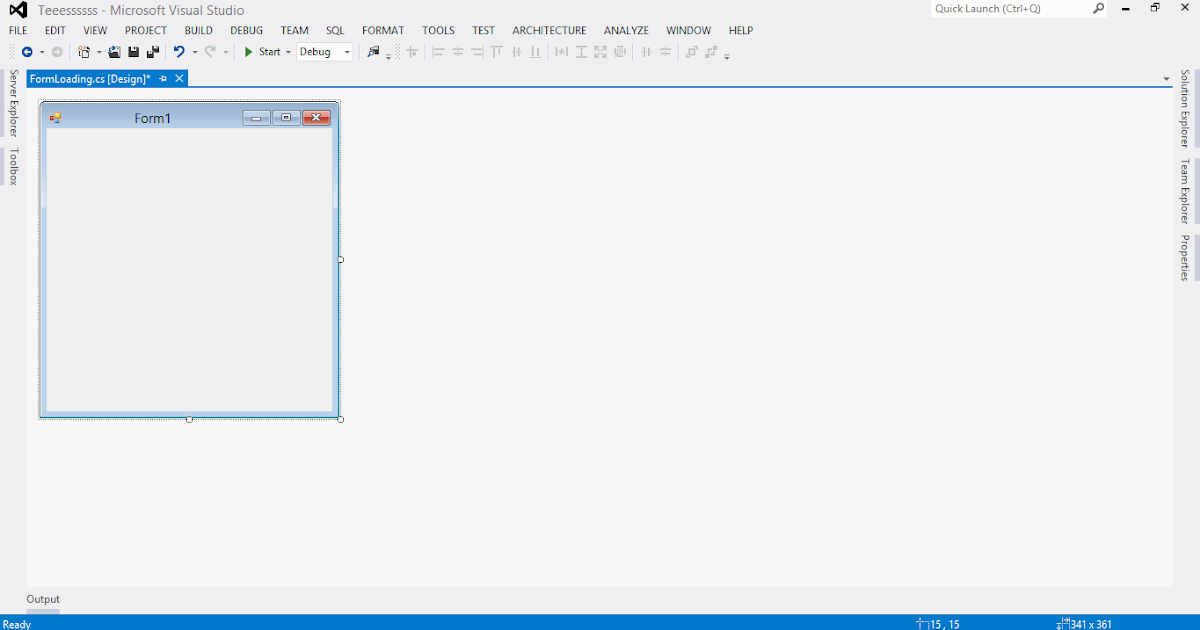Click inside the Quick Launch search field
This screenshot has height=630, width=1200.
[1010, 9]
